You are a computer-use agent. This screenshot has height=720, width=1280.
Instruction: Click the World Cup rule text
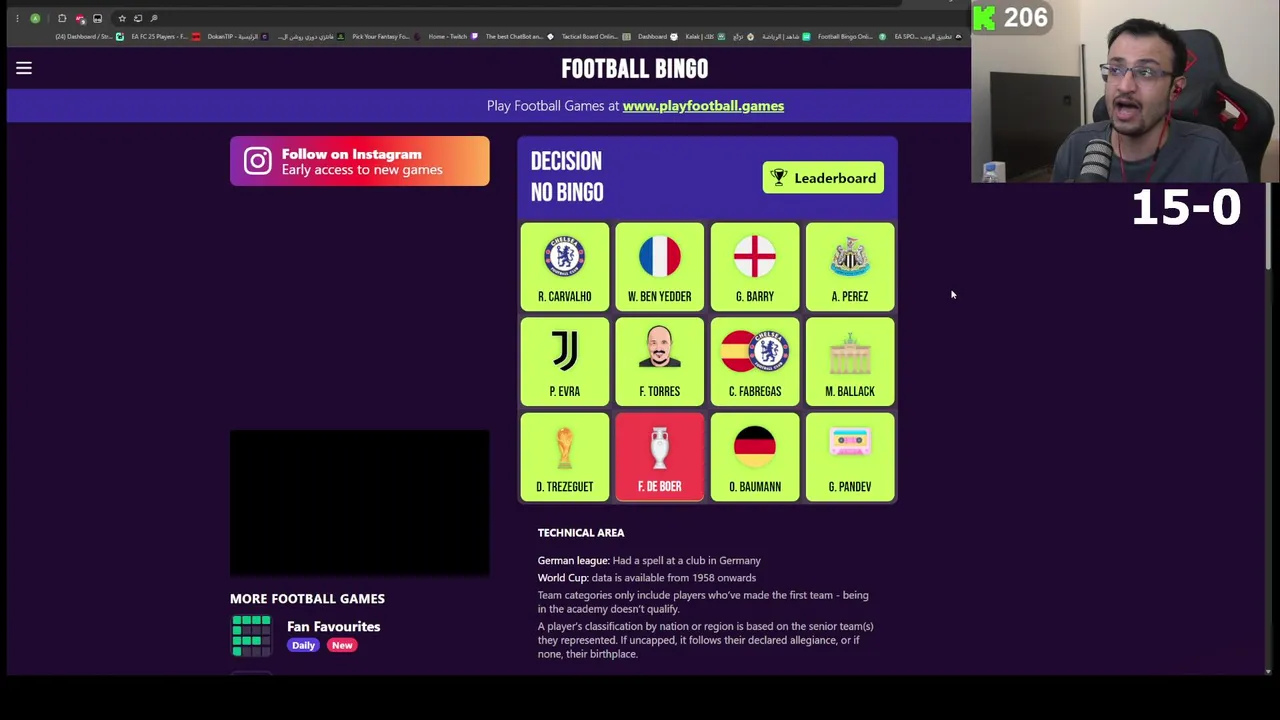pyautogui.click(x=646, y=578)
